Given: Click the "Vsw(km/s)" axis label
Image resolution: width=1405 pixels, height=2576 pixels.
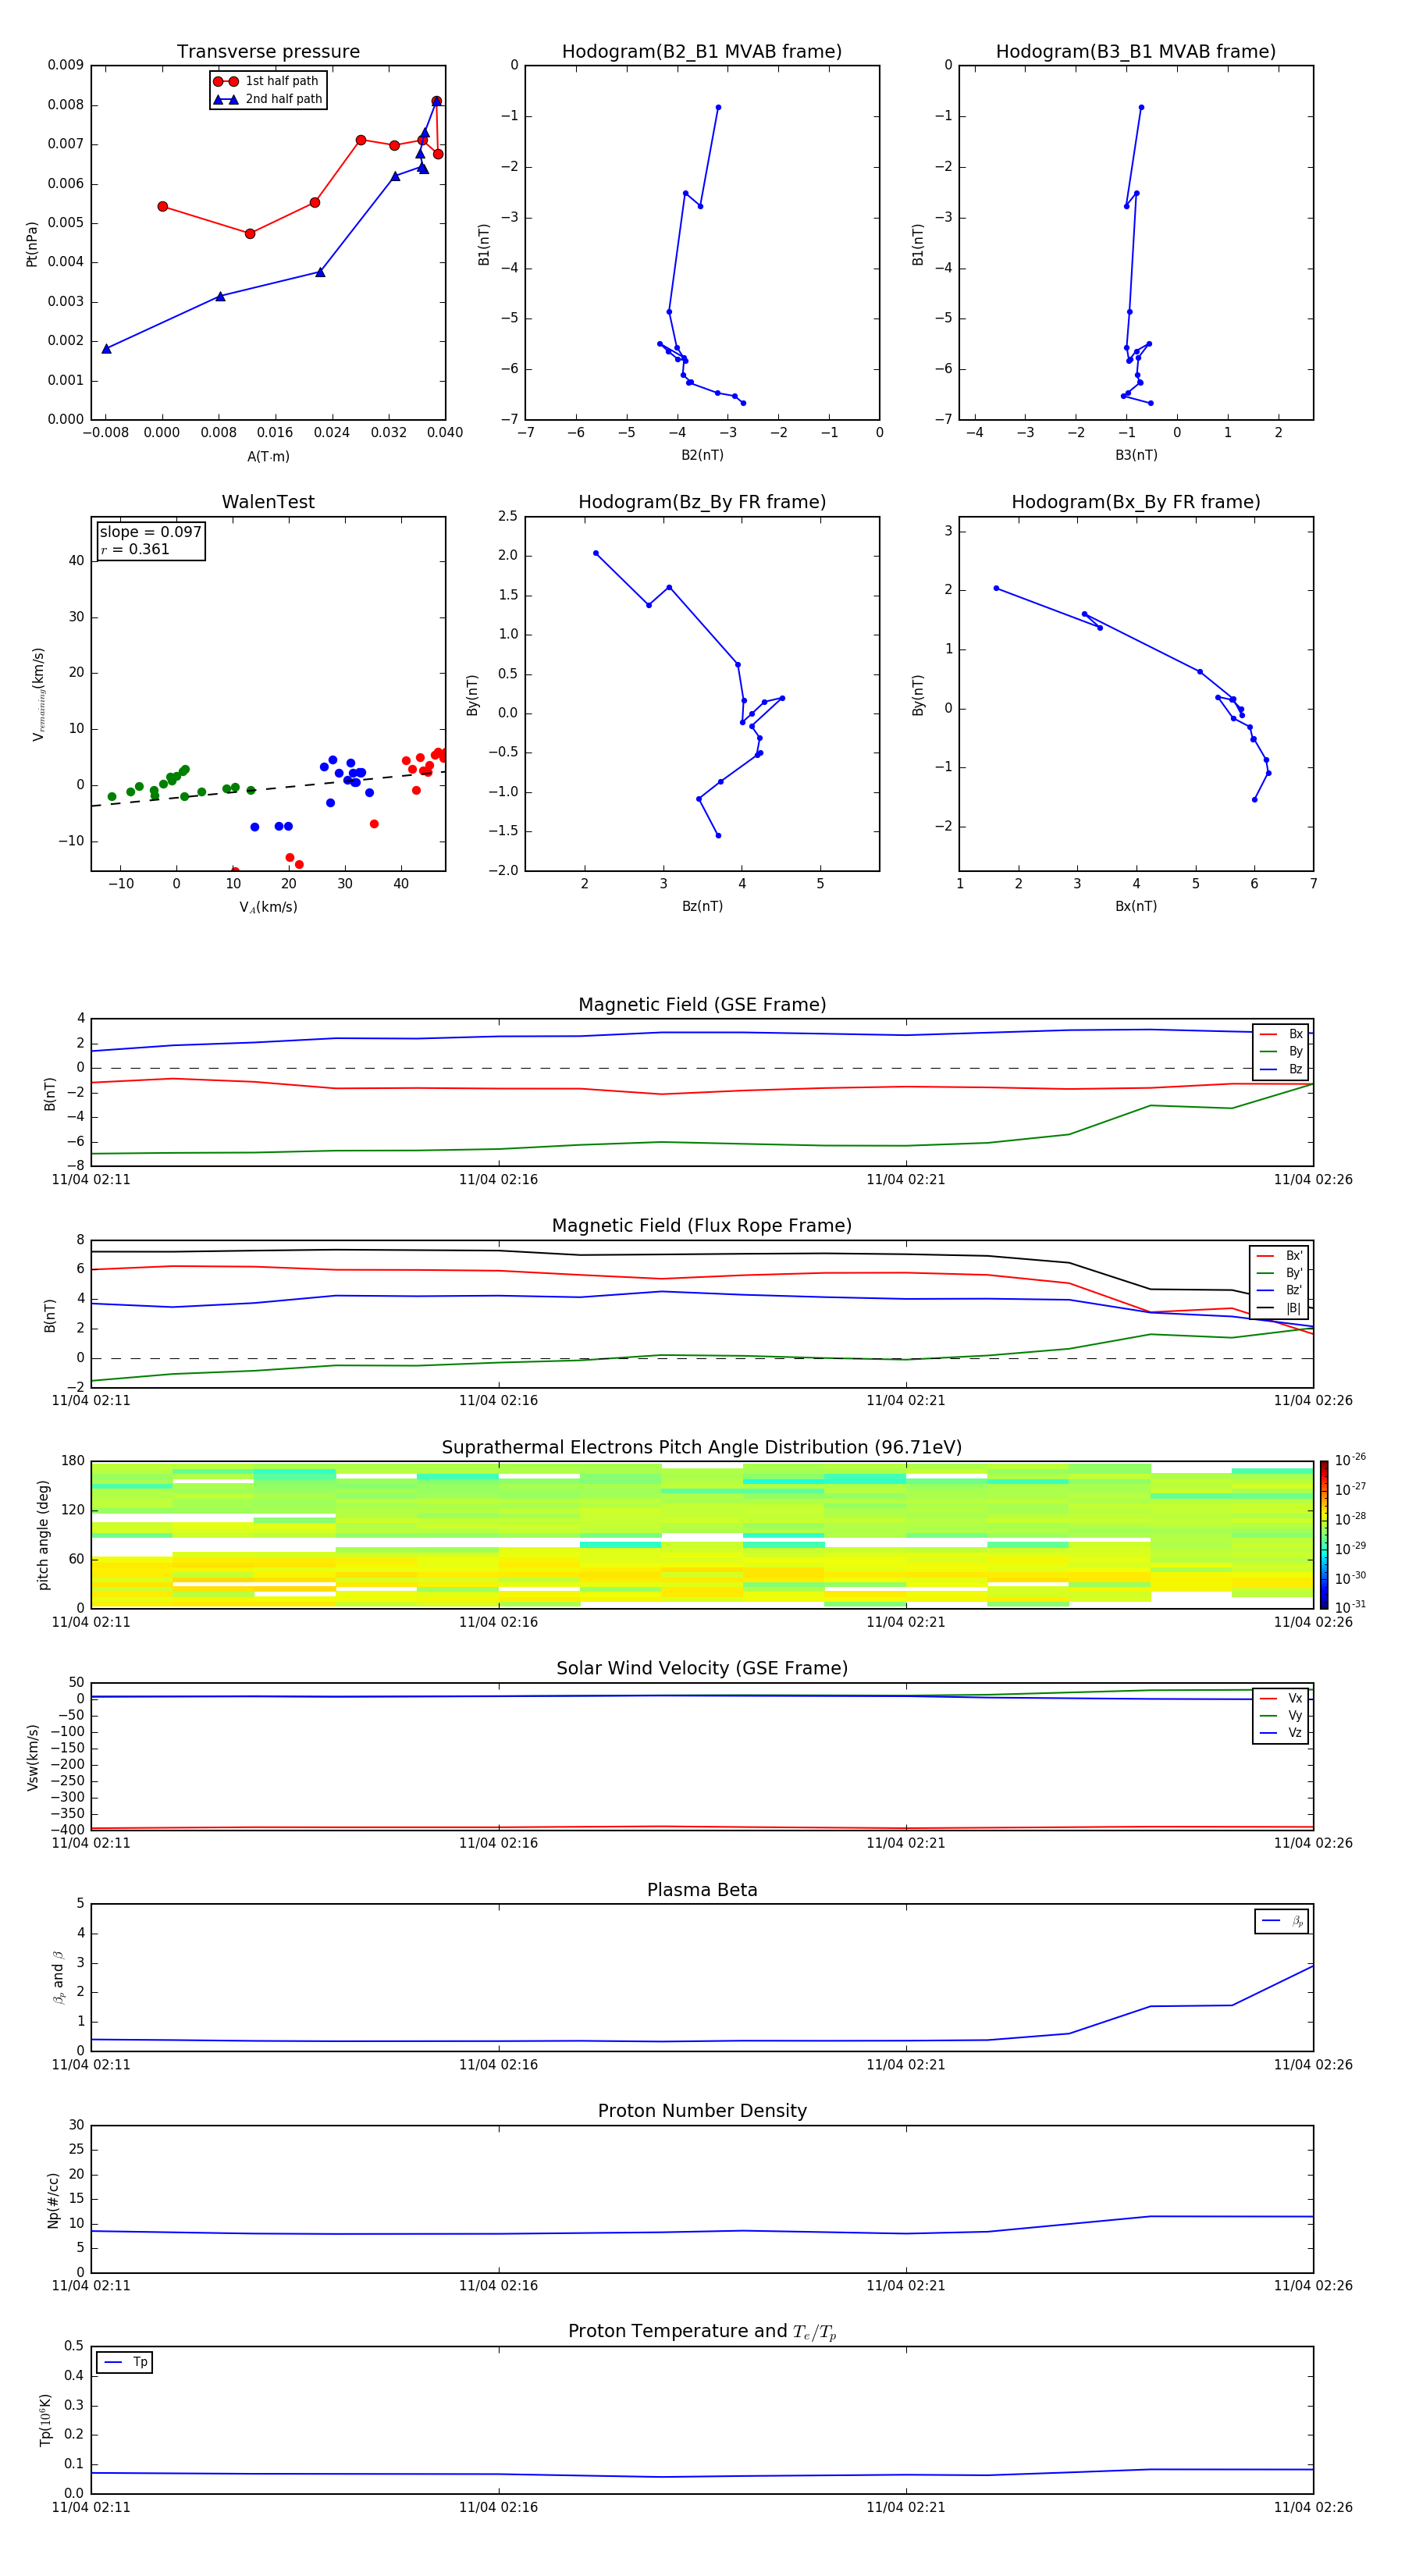Looking at the screenshot, I should [x=32, y=1757].
